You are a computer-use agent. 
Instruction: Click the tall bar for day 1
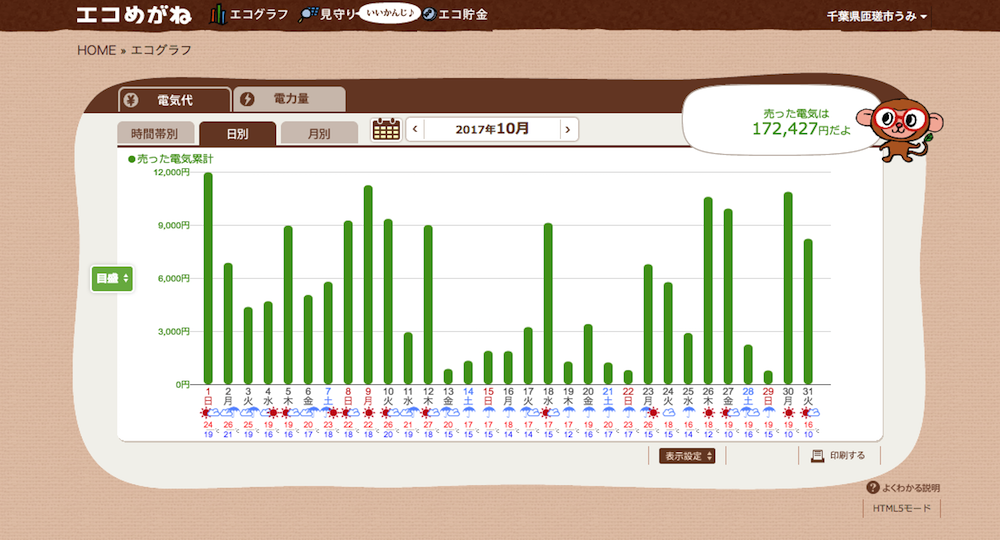(208, 278)
